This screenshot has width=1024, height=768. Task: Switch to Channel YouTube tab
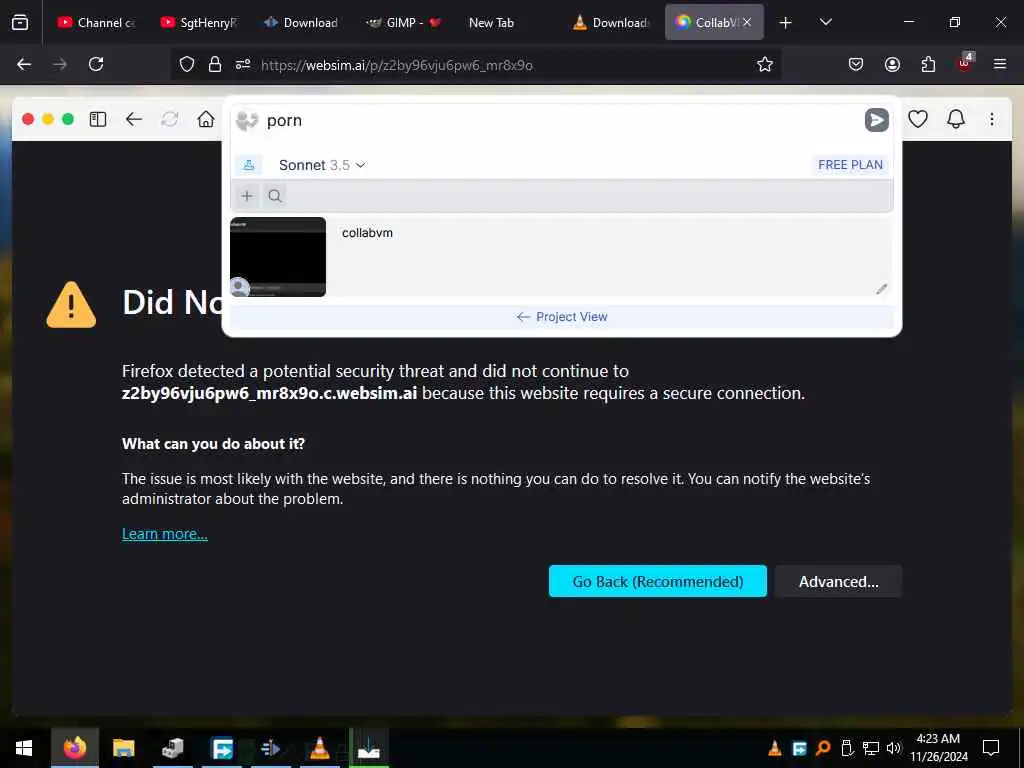(95, 22)
